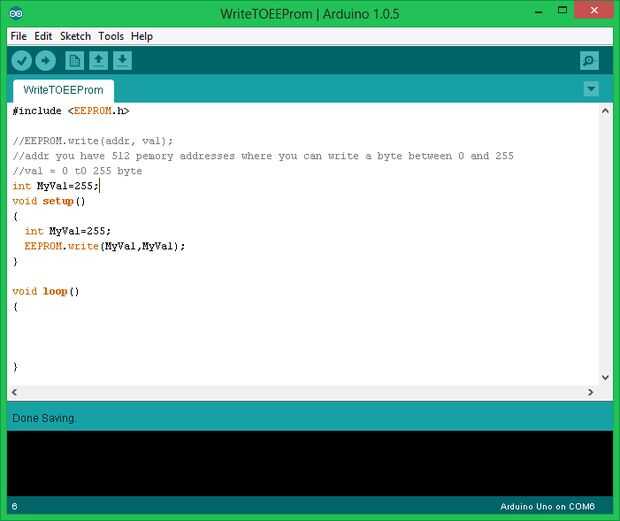620x521 pixels.
Task: Click the 'void setup()' line
Action: [x=49, y=201]
